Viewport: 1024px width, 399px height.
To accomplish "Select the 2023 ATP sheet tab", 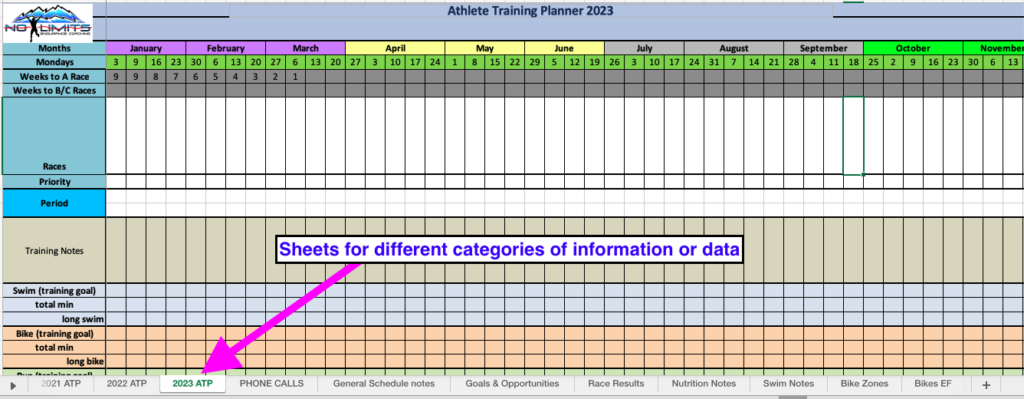I will click(193, 383).
